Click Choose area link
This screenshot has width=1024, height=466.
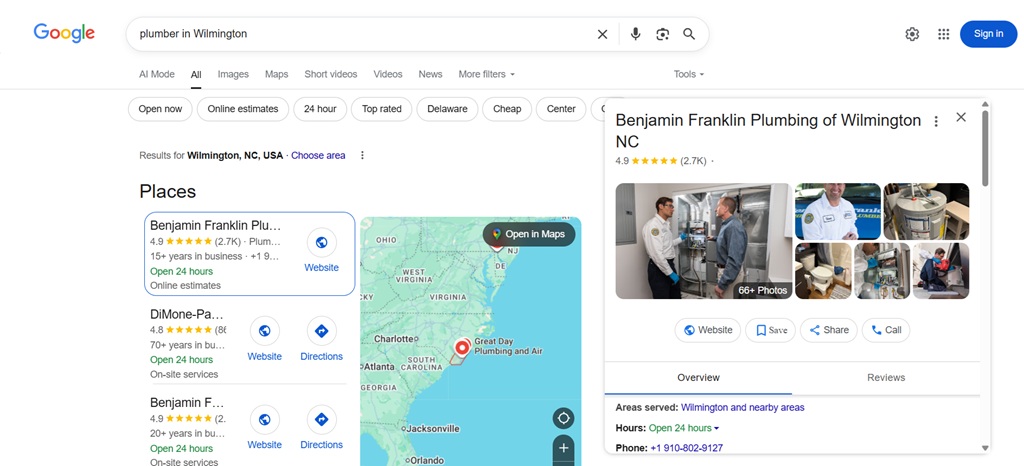coord(318,155)
